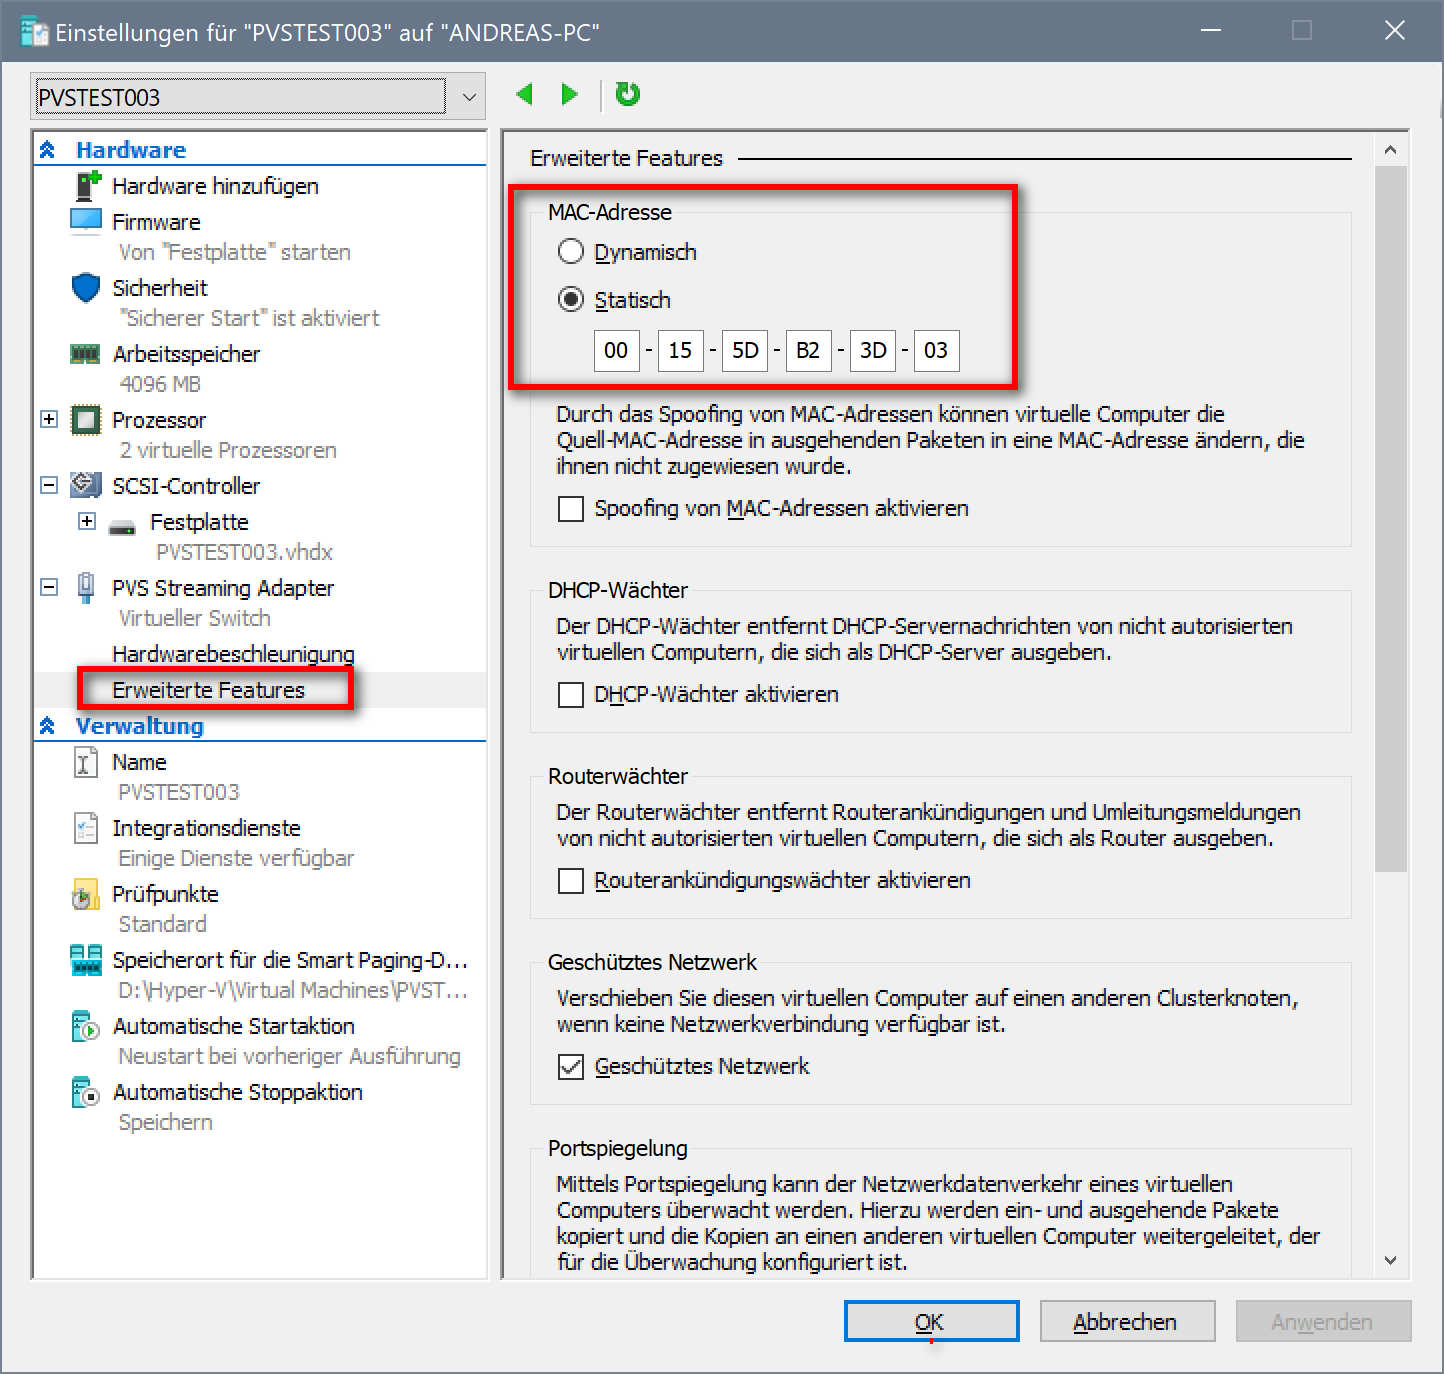Click the PVS Streaming Adapter network icon
This screenshot has height=1374, width=1444.
point(86,587)
